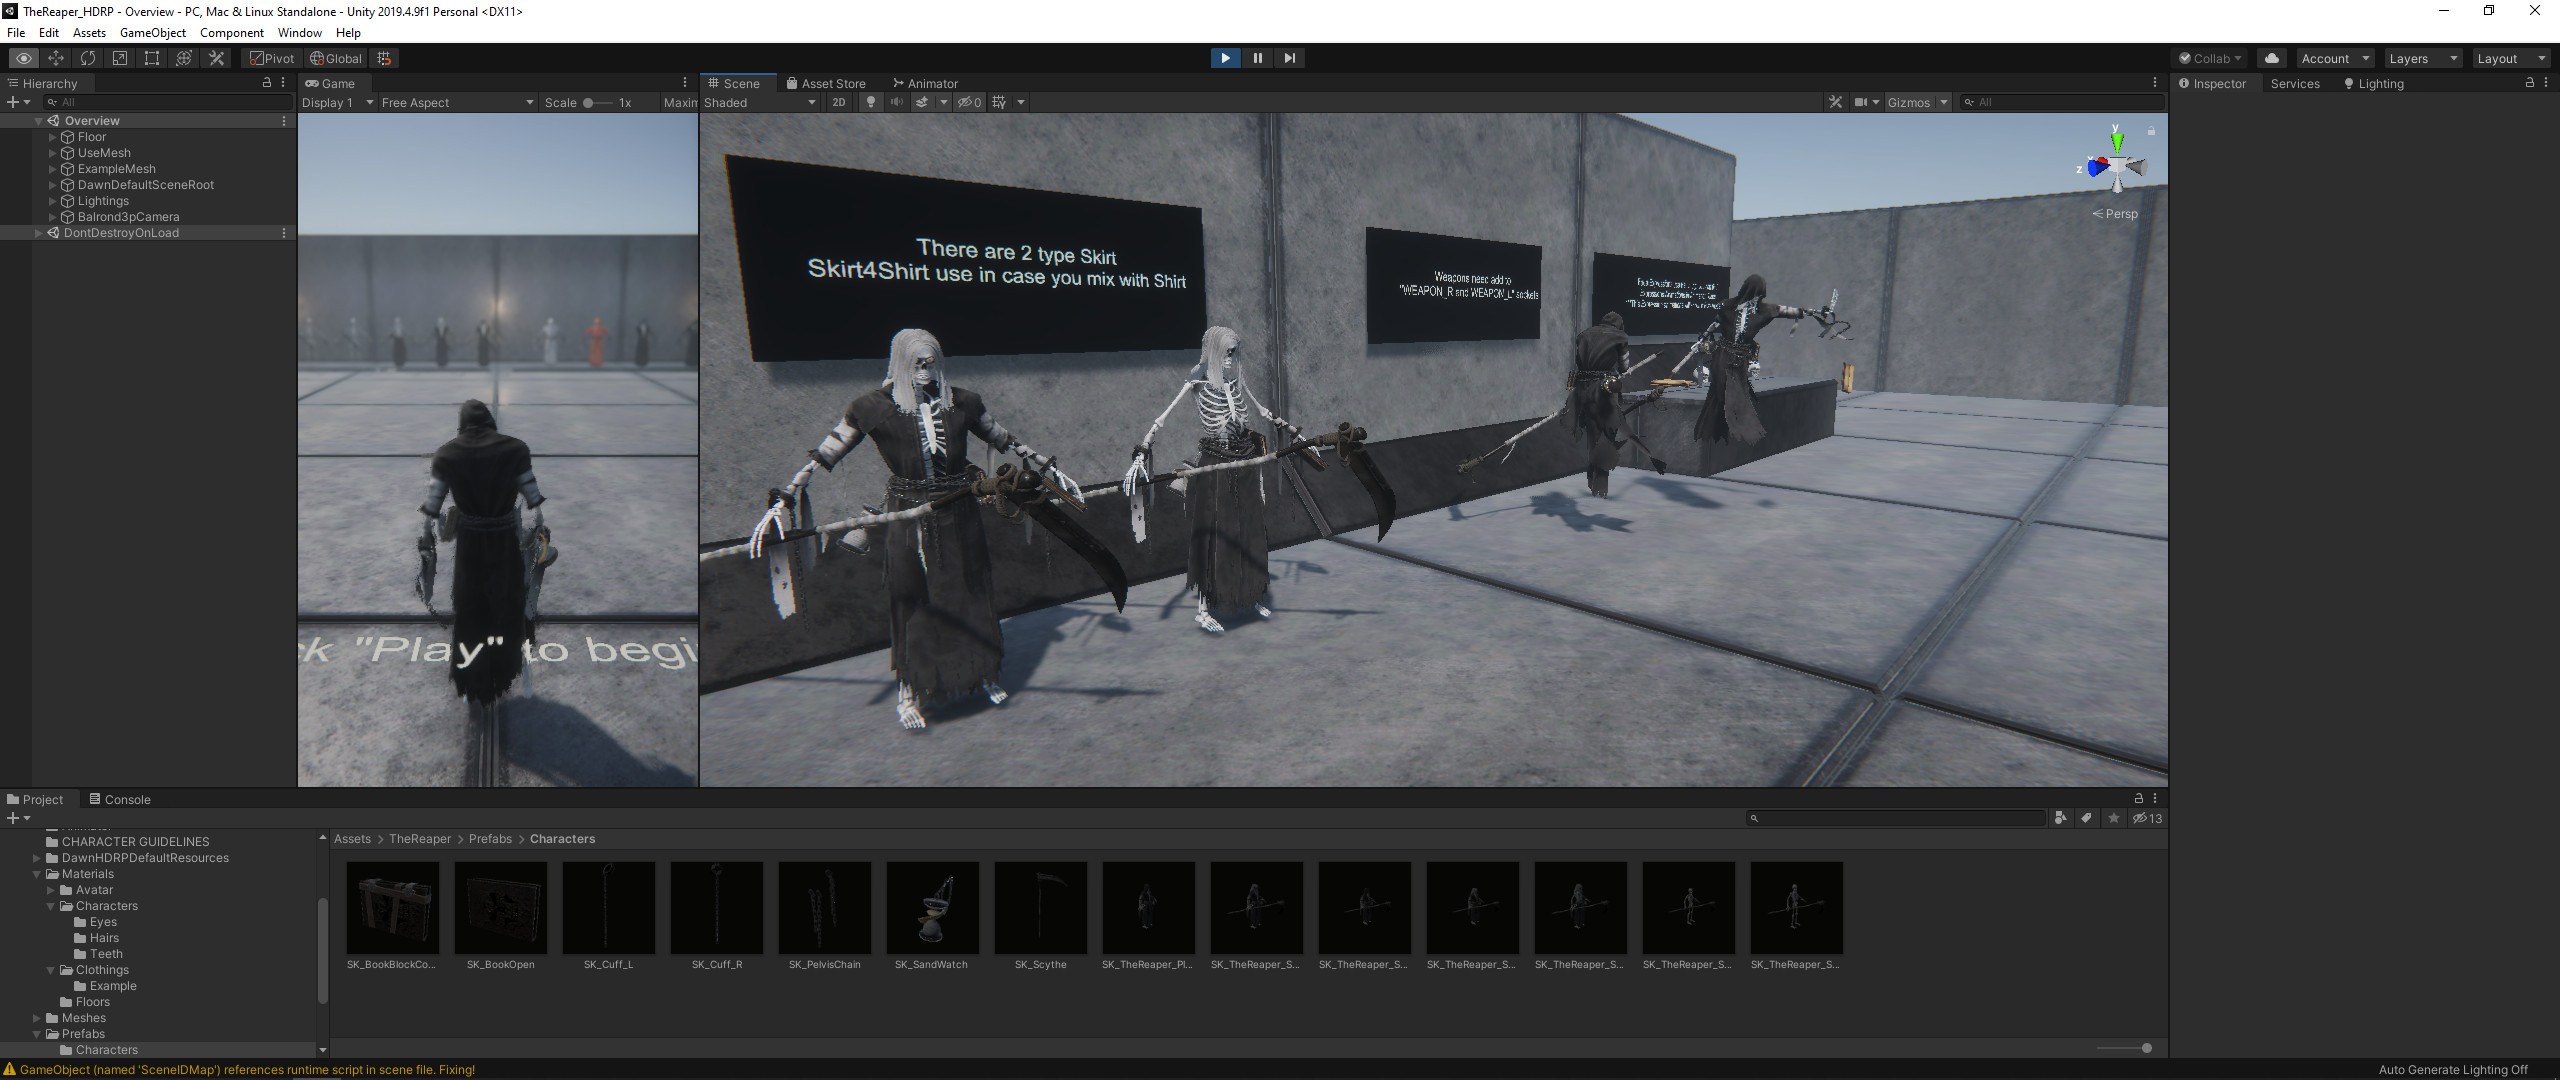Lock the scene gizmo rotation

click(2152, 131)
